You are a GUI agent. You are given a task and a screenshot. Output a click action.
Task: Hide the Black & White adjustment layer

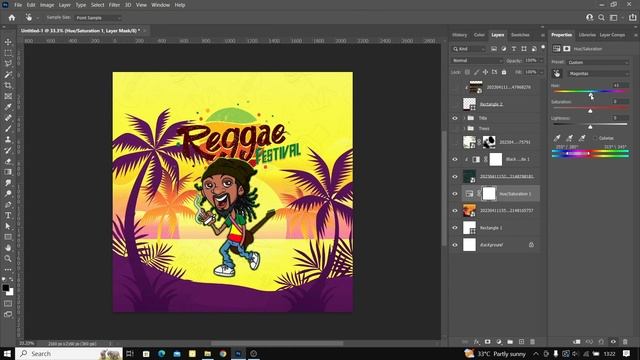(x=455, y=159)
